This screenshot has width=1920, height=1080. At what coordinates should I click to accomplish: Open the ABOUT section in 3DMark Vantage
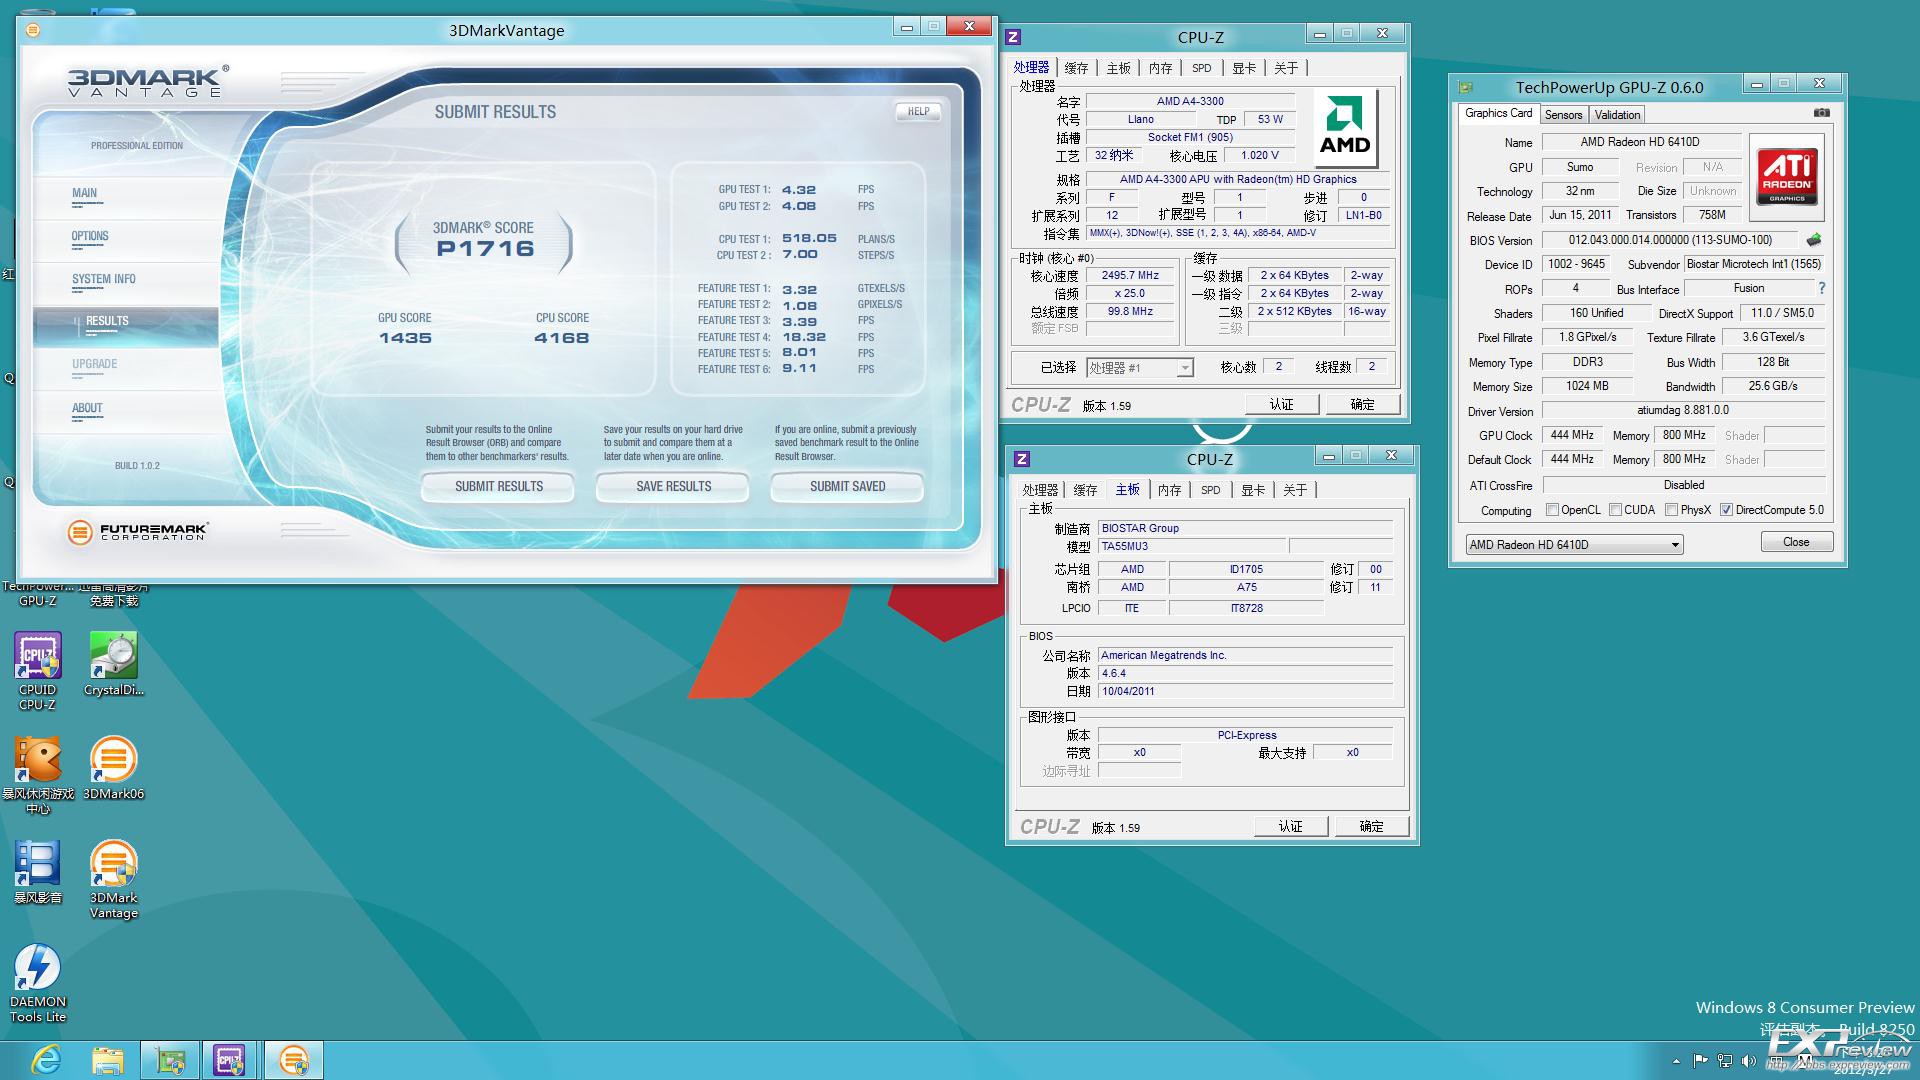coord(87,409)
